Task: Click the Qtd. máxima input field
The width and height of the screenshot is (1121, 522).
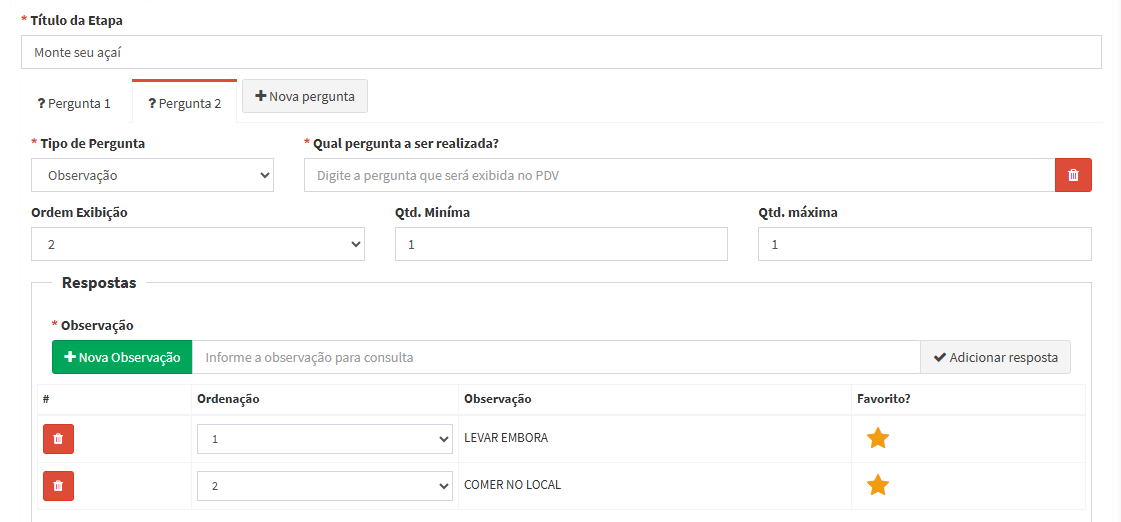Action: pos(924,244)
